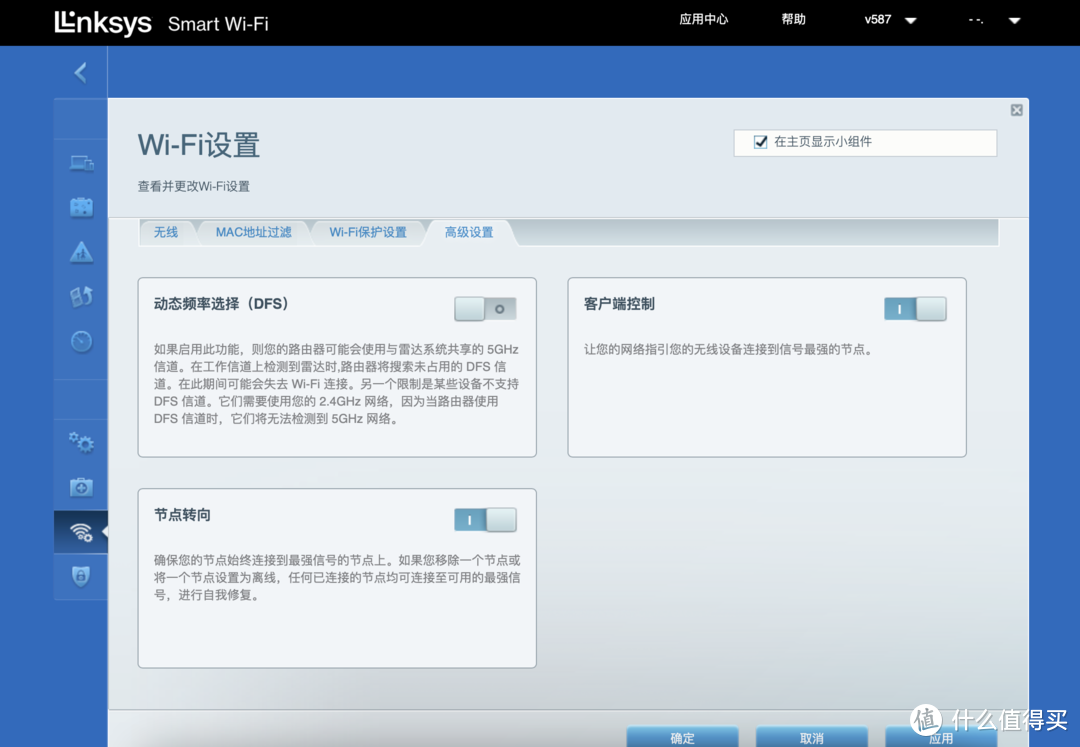
Task: Click the Wi-Fi wireless settings icon
Action: (81, 532)
